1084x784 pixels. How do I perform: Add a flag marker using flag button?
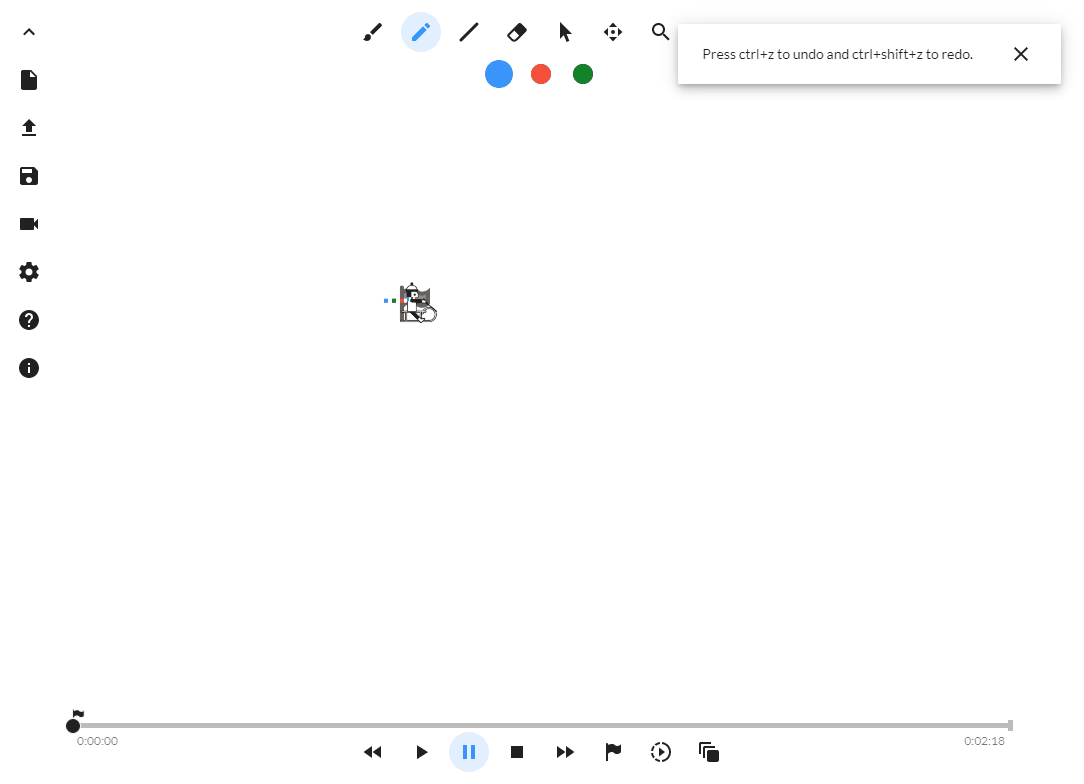coord(613,752)
